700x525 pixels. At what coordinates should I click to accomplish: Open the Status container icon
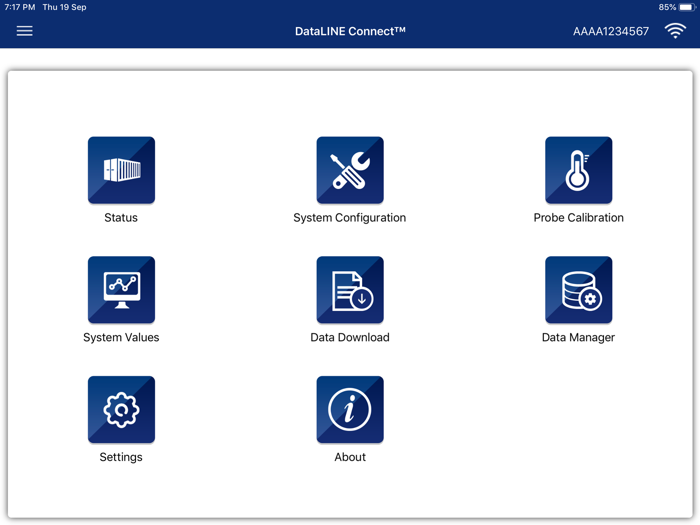click(121, 170)
